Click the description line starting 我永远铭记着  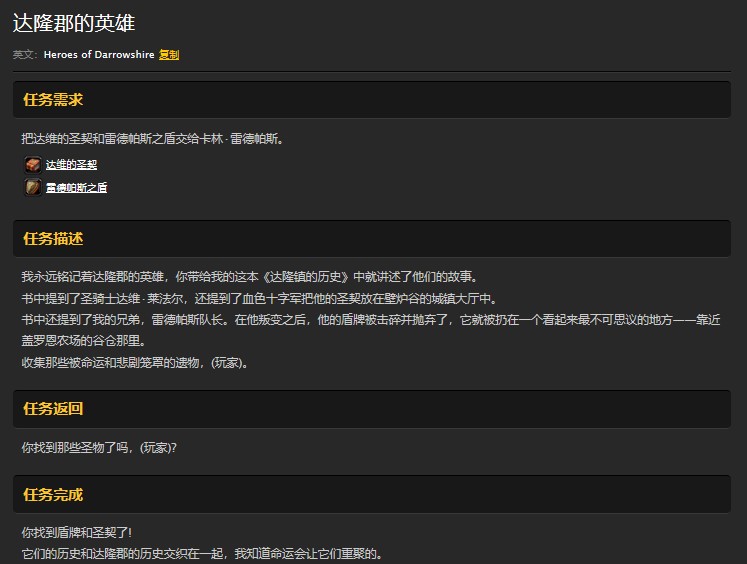[248, 277]
